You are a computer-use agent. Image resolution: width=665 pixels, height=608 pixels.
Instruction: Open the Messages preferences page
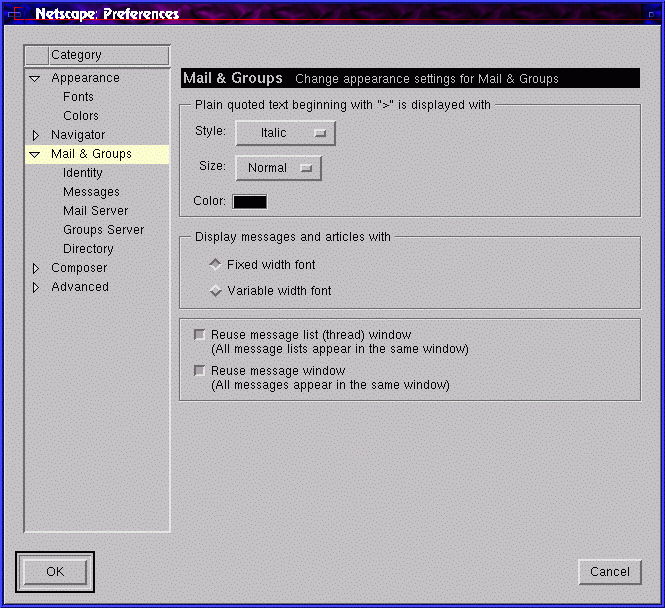(91, 192)
